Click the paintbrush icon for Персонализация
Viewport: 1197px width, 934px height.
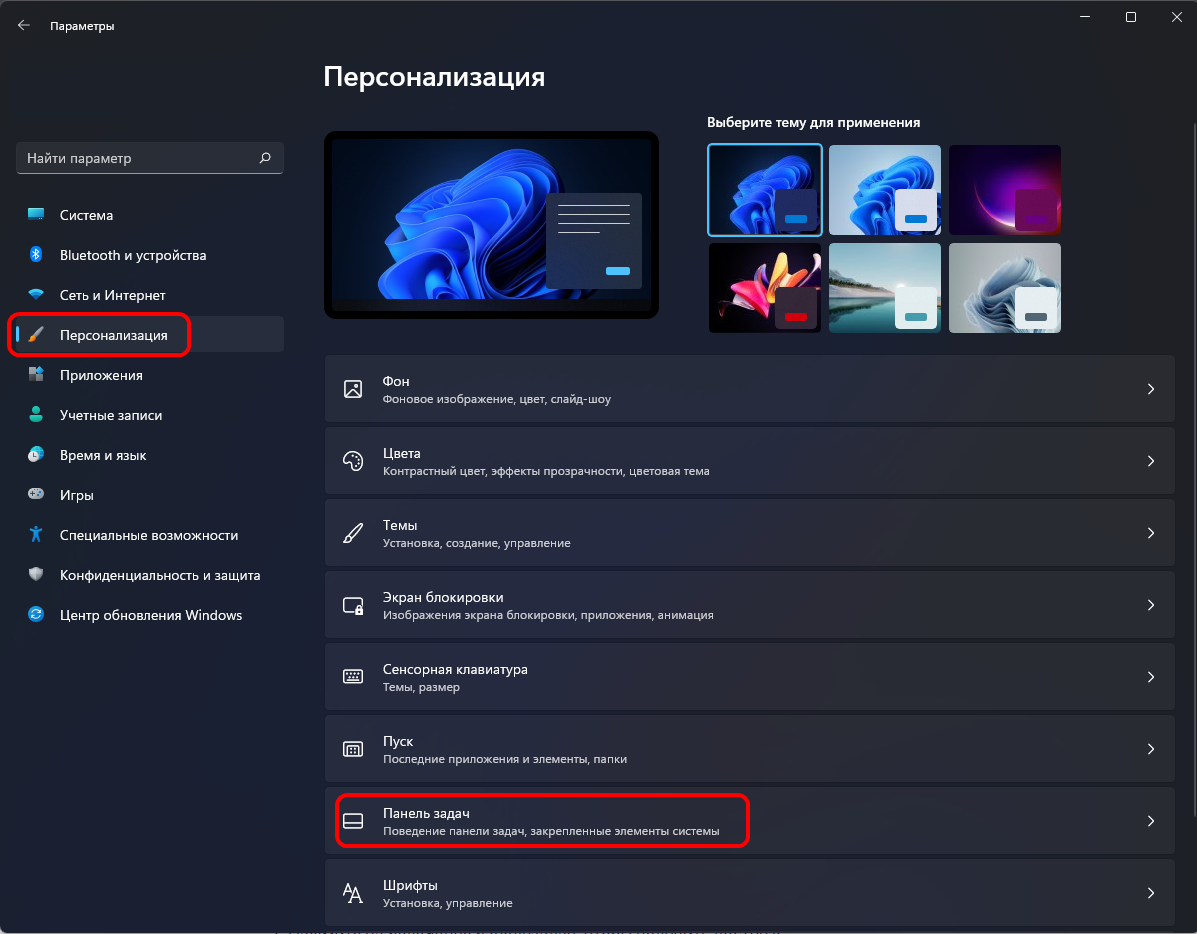36,334
